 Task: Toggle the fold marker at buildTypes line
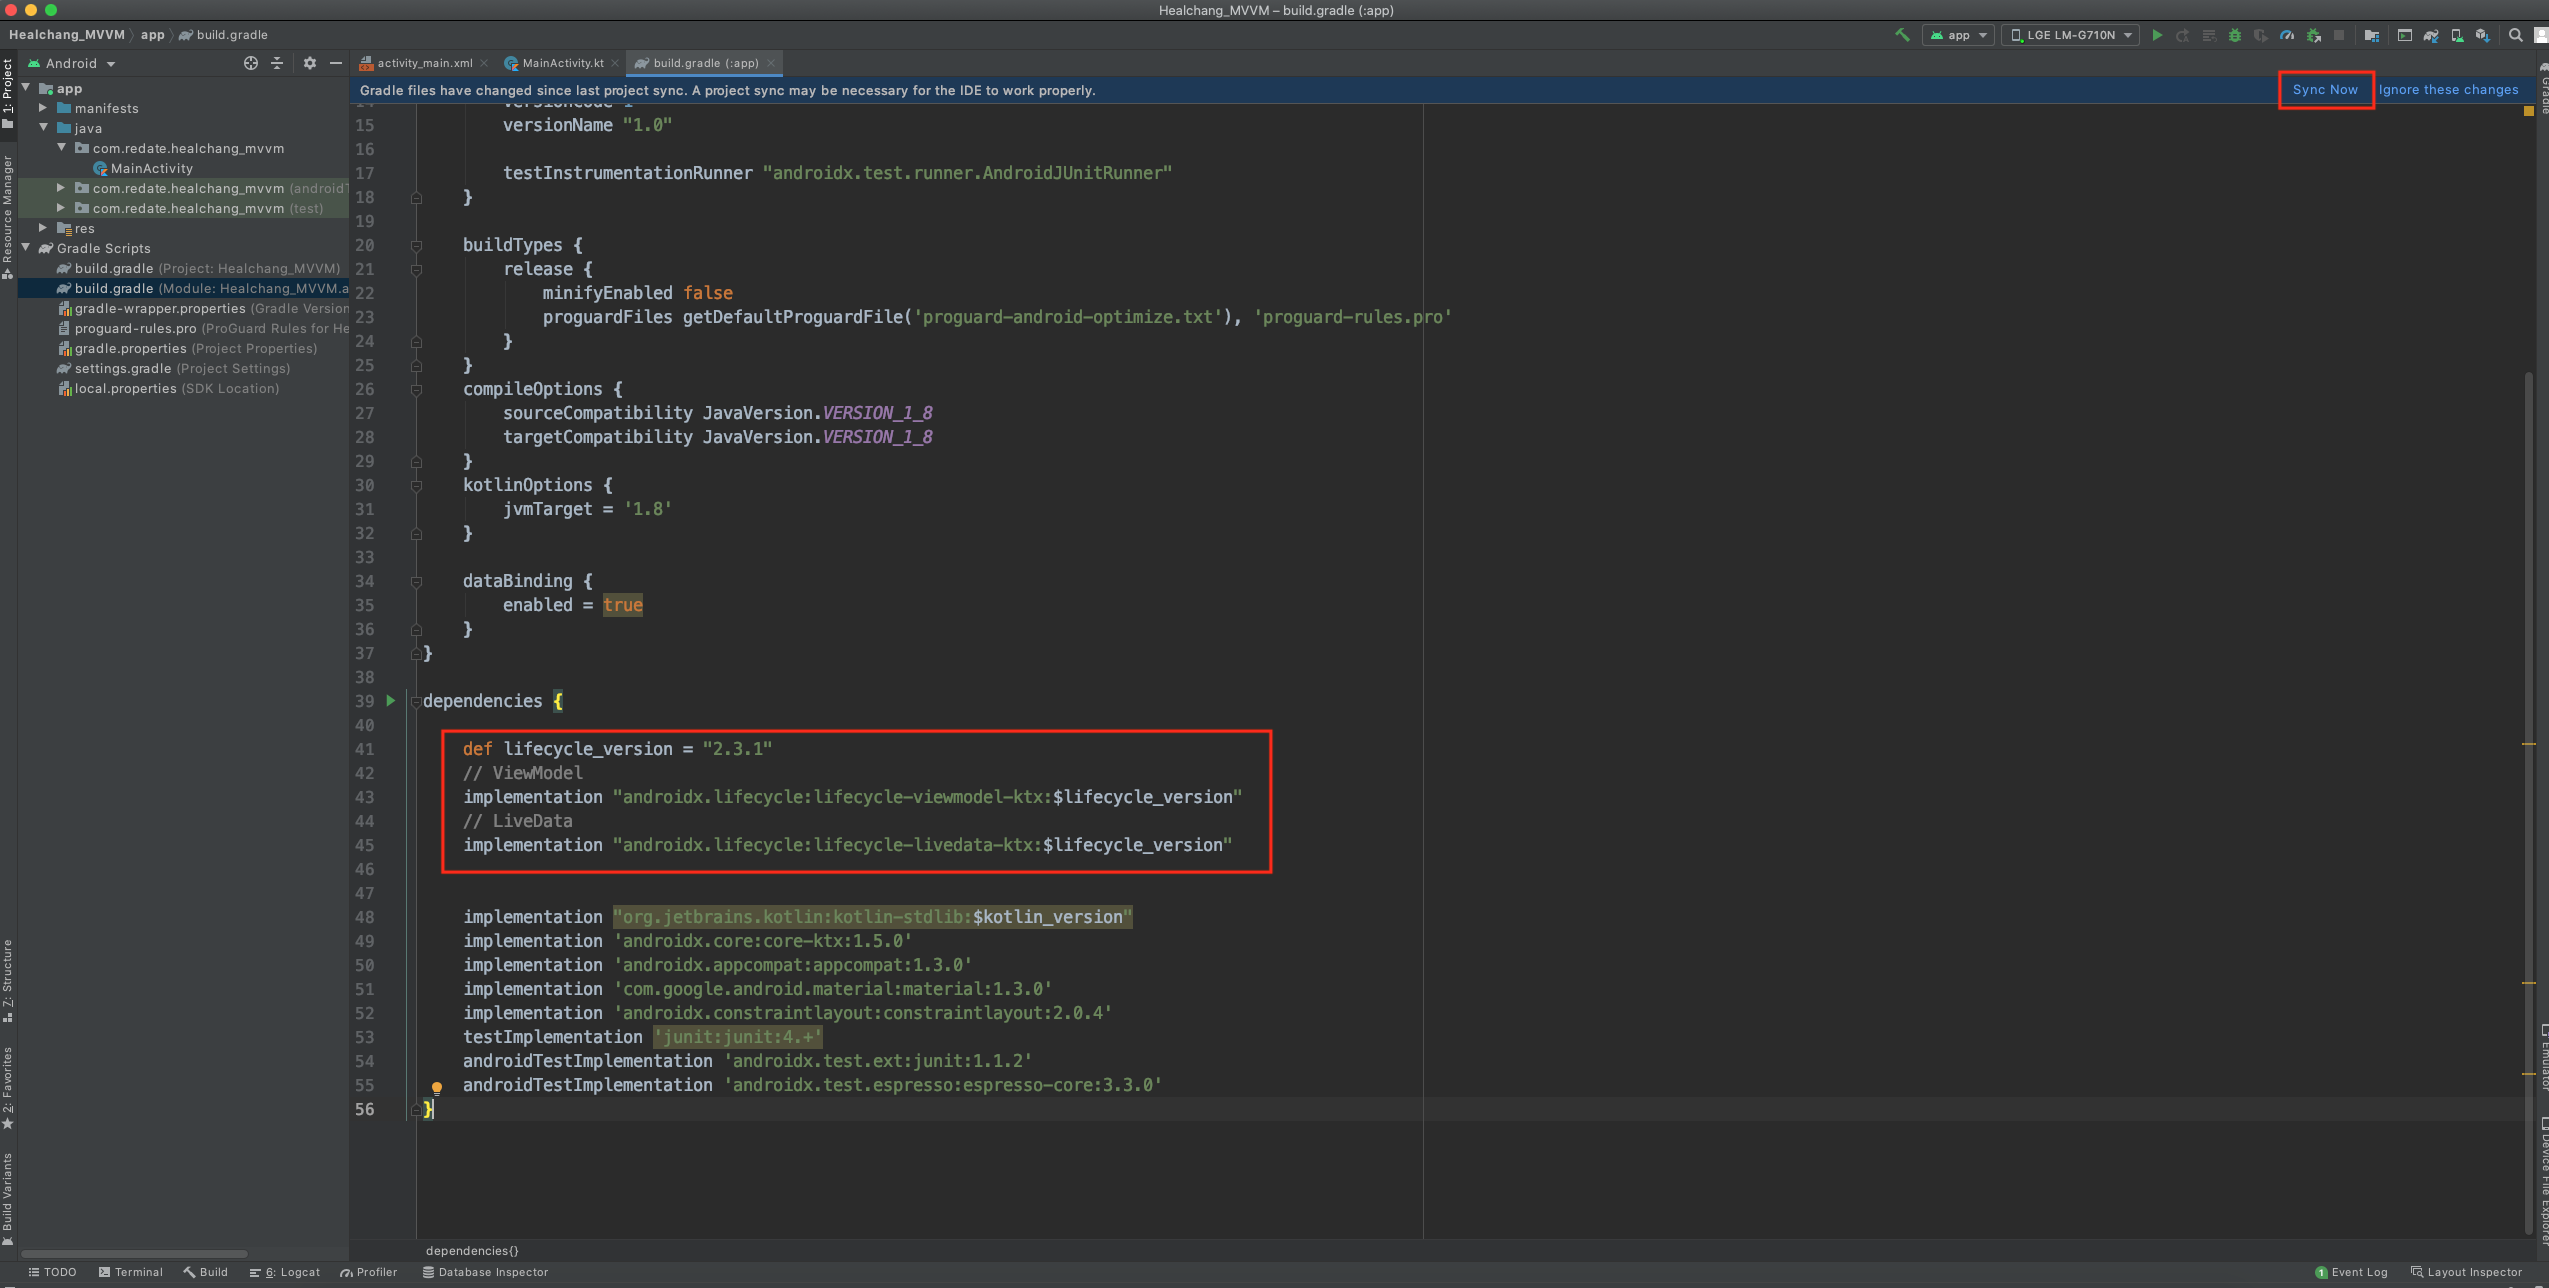coord(416,246)
